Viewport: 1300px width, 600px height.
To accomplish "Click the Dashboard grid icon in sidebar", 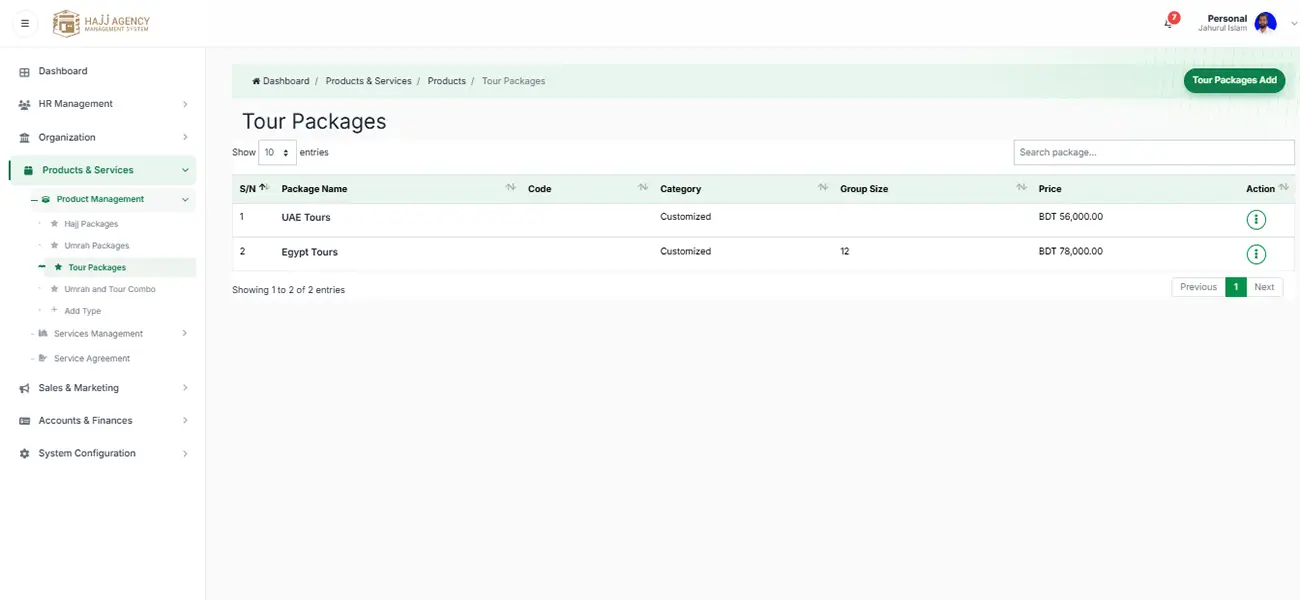I will click(x=25, y=72).
